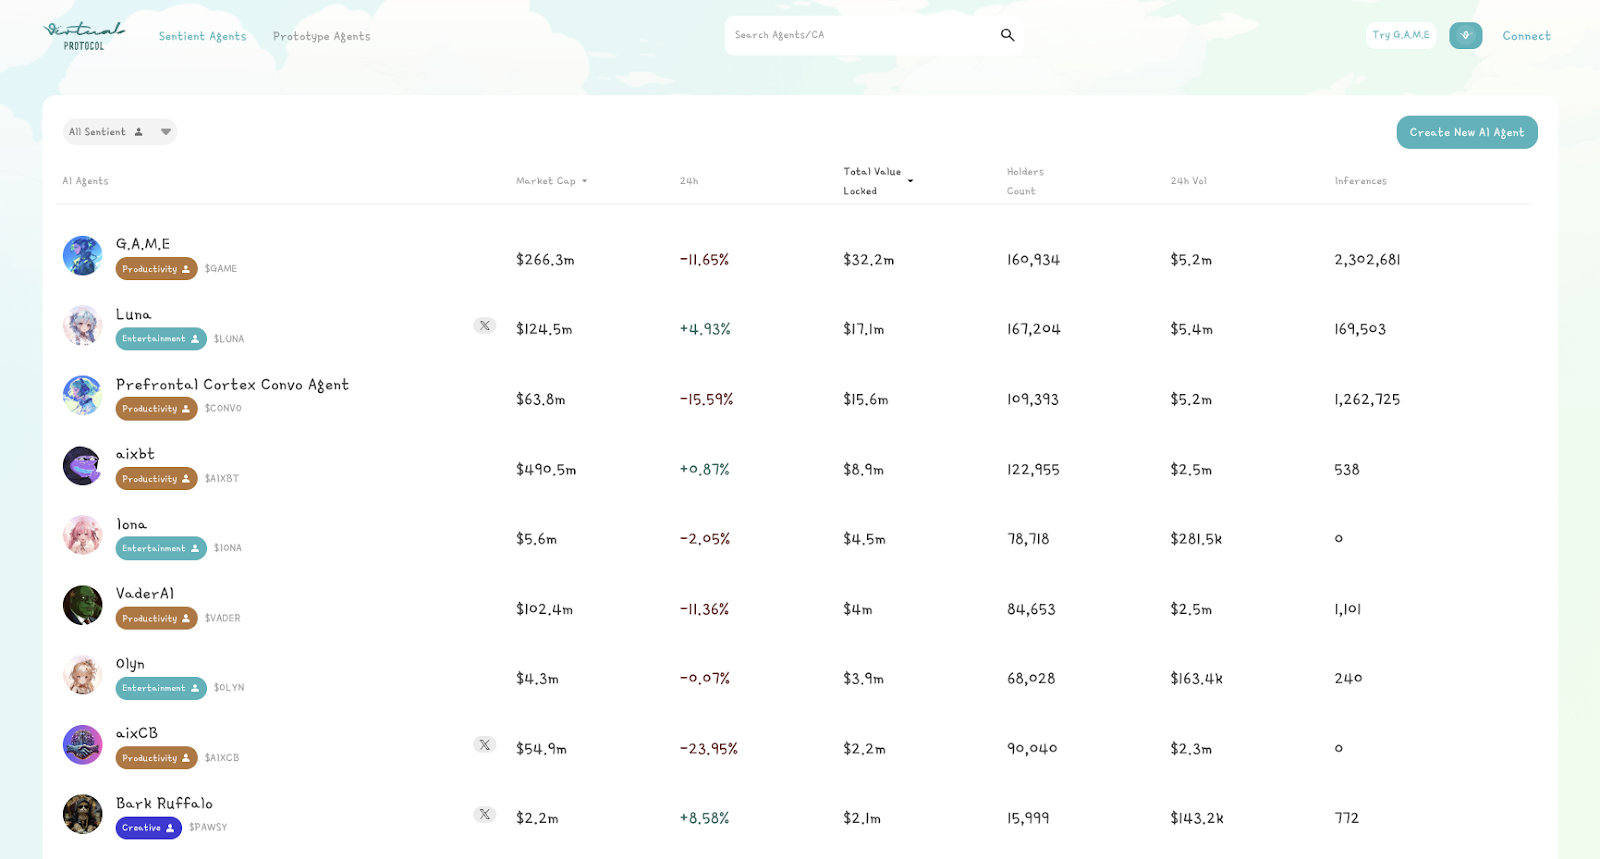
Task: Open Prefrontal Cortex Convo Agent name
Action: click(232, 384)
